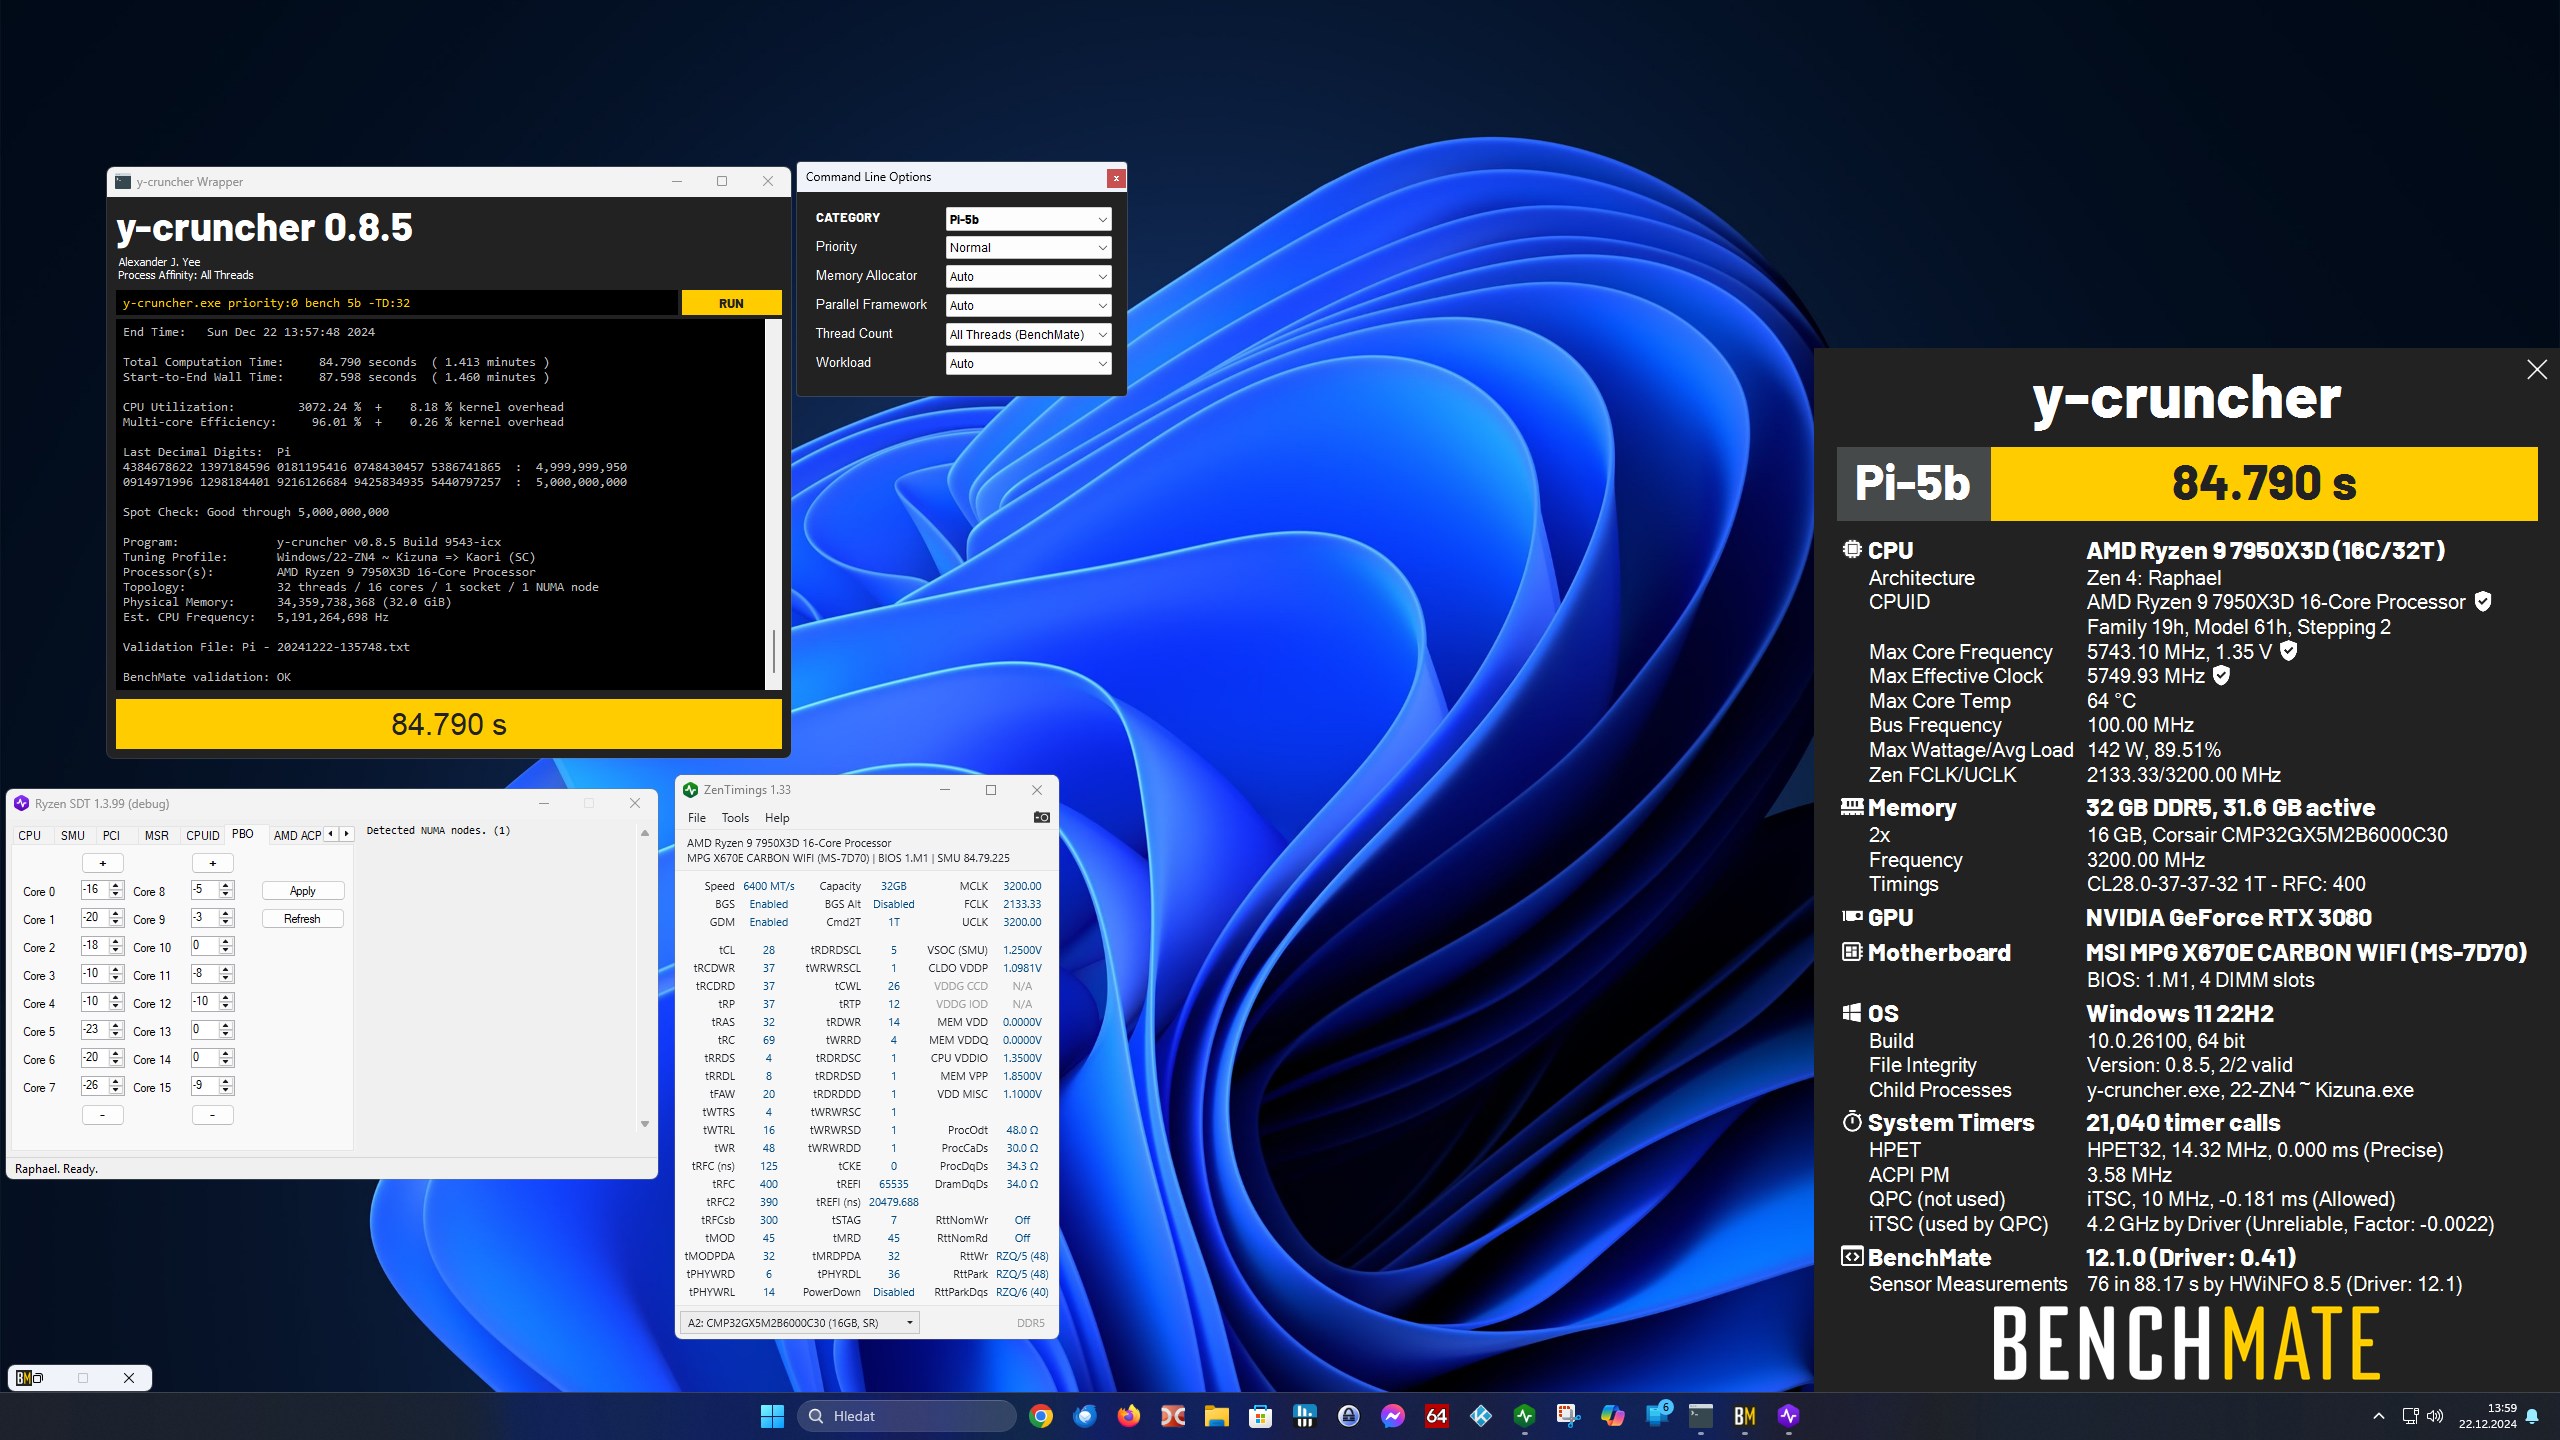Open AIDA64 red 64 taskbar icon

point(1436,1416)
